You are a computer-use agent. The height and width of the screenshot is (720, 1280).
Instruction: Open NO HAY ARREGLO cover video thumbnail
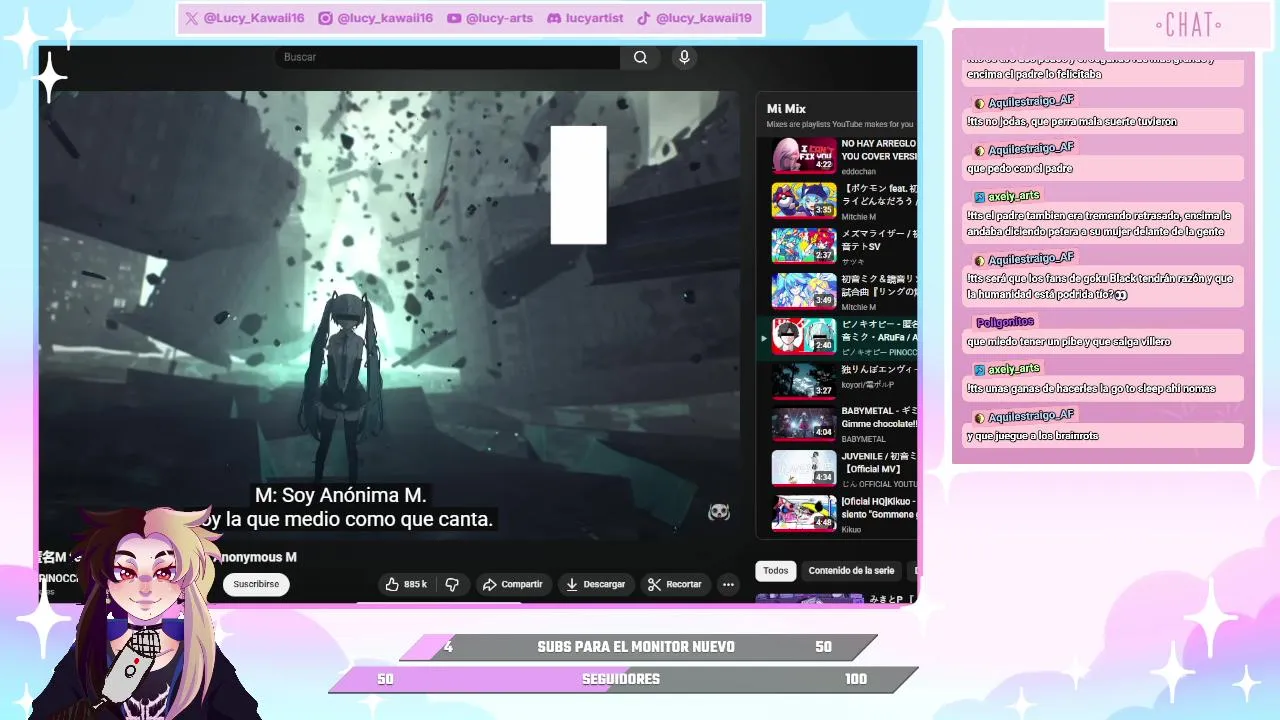click(803, 155)
